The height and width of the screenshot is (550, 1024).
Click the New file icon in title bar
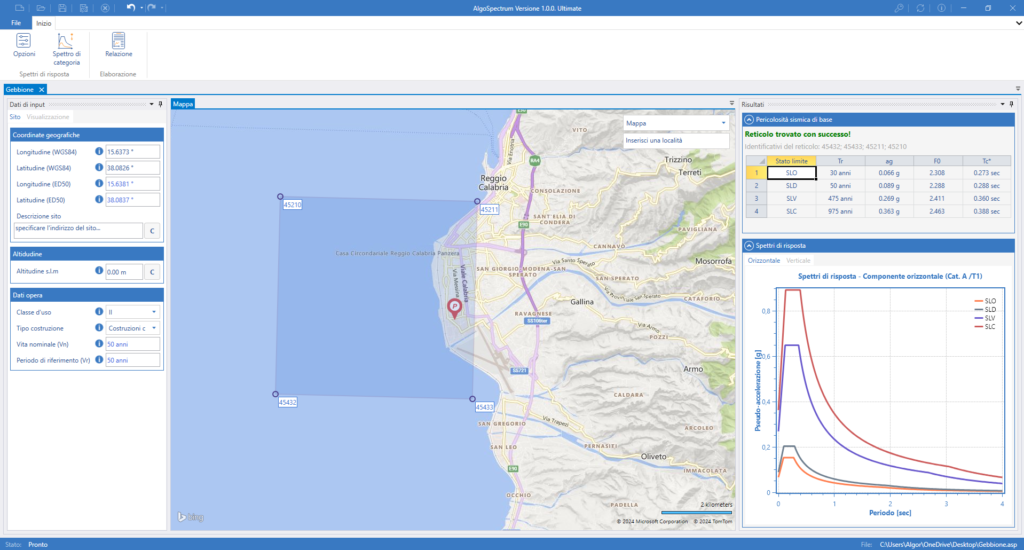click(x=20, y=8)
